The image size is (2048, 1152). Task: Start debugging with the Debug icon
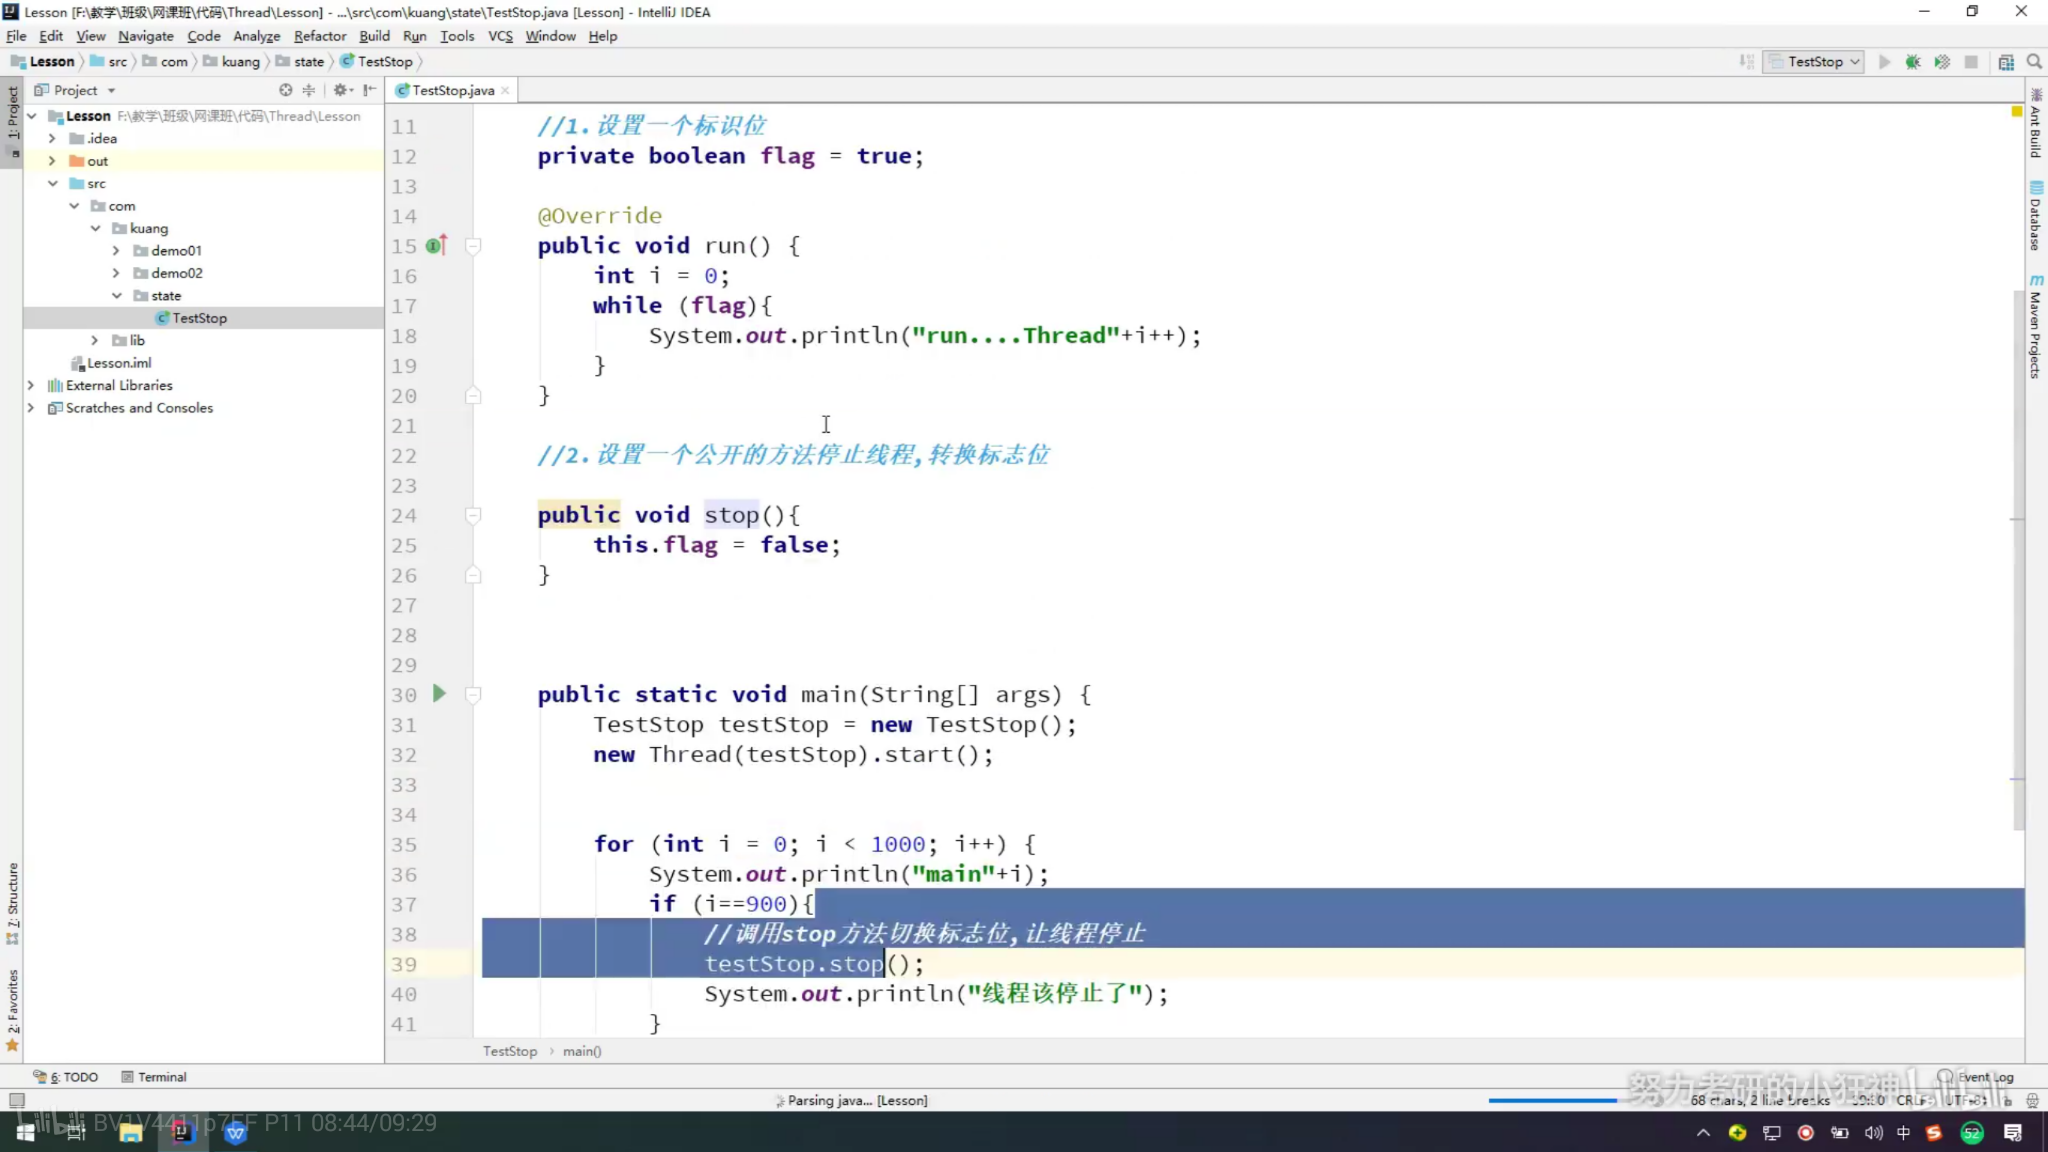[1913, 62]
